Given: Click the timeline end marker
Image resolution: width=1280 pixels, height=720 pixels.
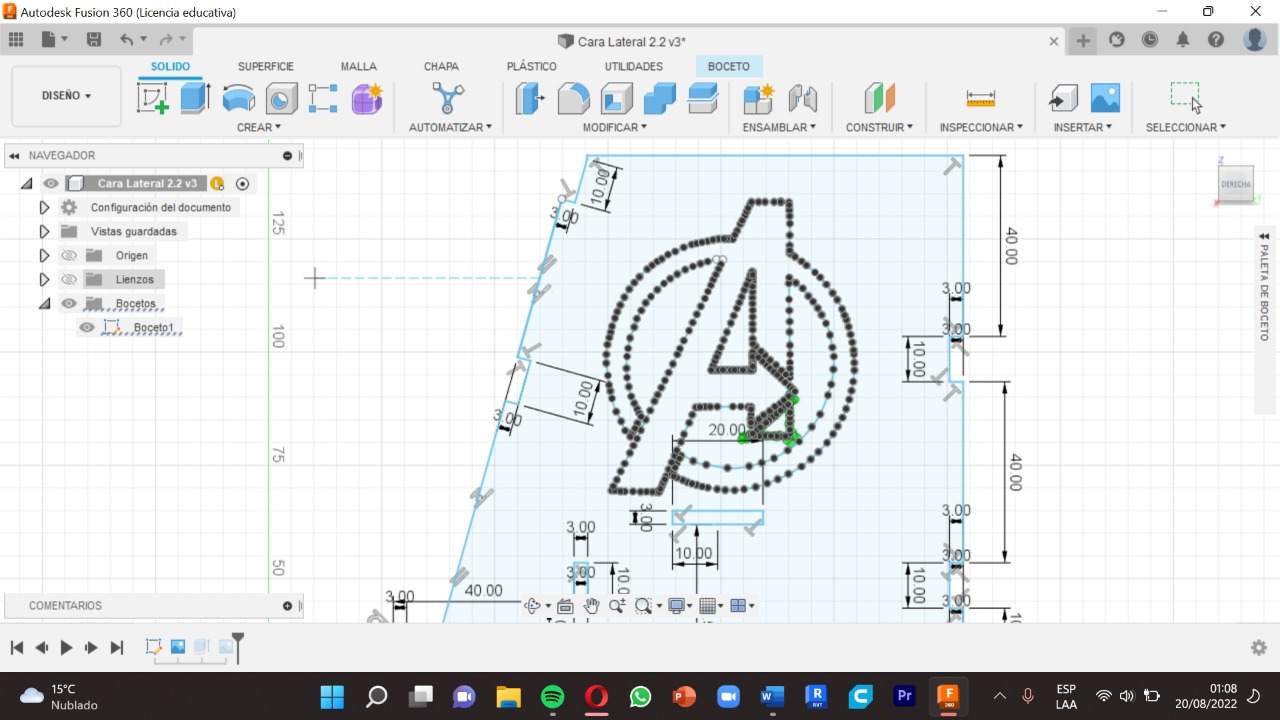Looking at the screenshot, I should click(x=237, y=646).
